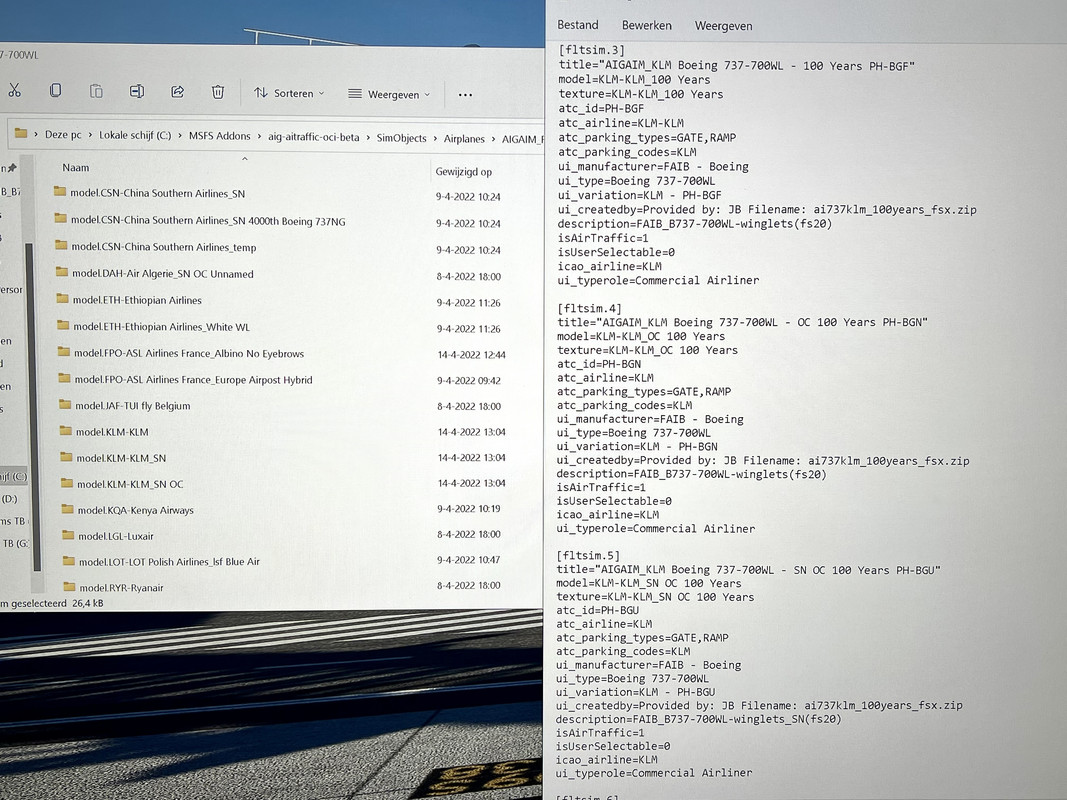The height and width of the screenshot is (800, 1067).
Task: Select folder model.RYR-Ryanair
Action: pyautogui.click(x=121, y=587)
